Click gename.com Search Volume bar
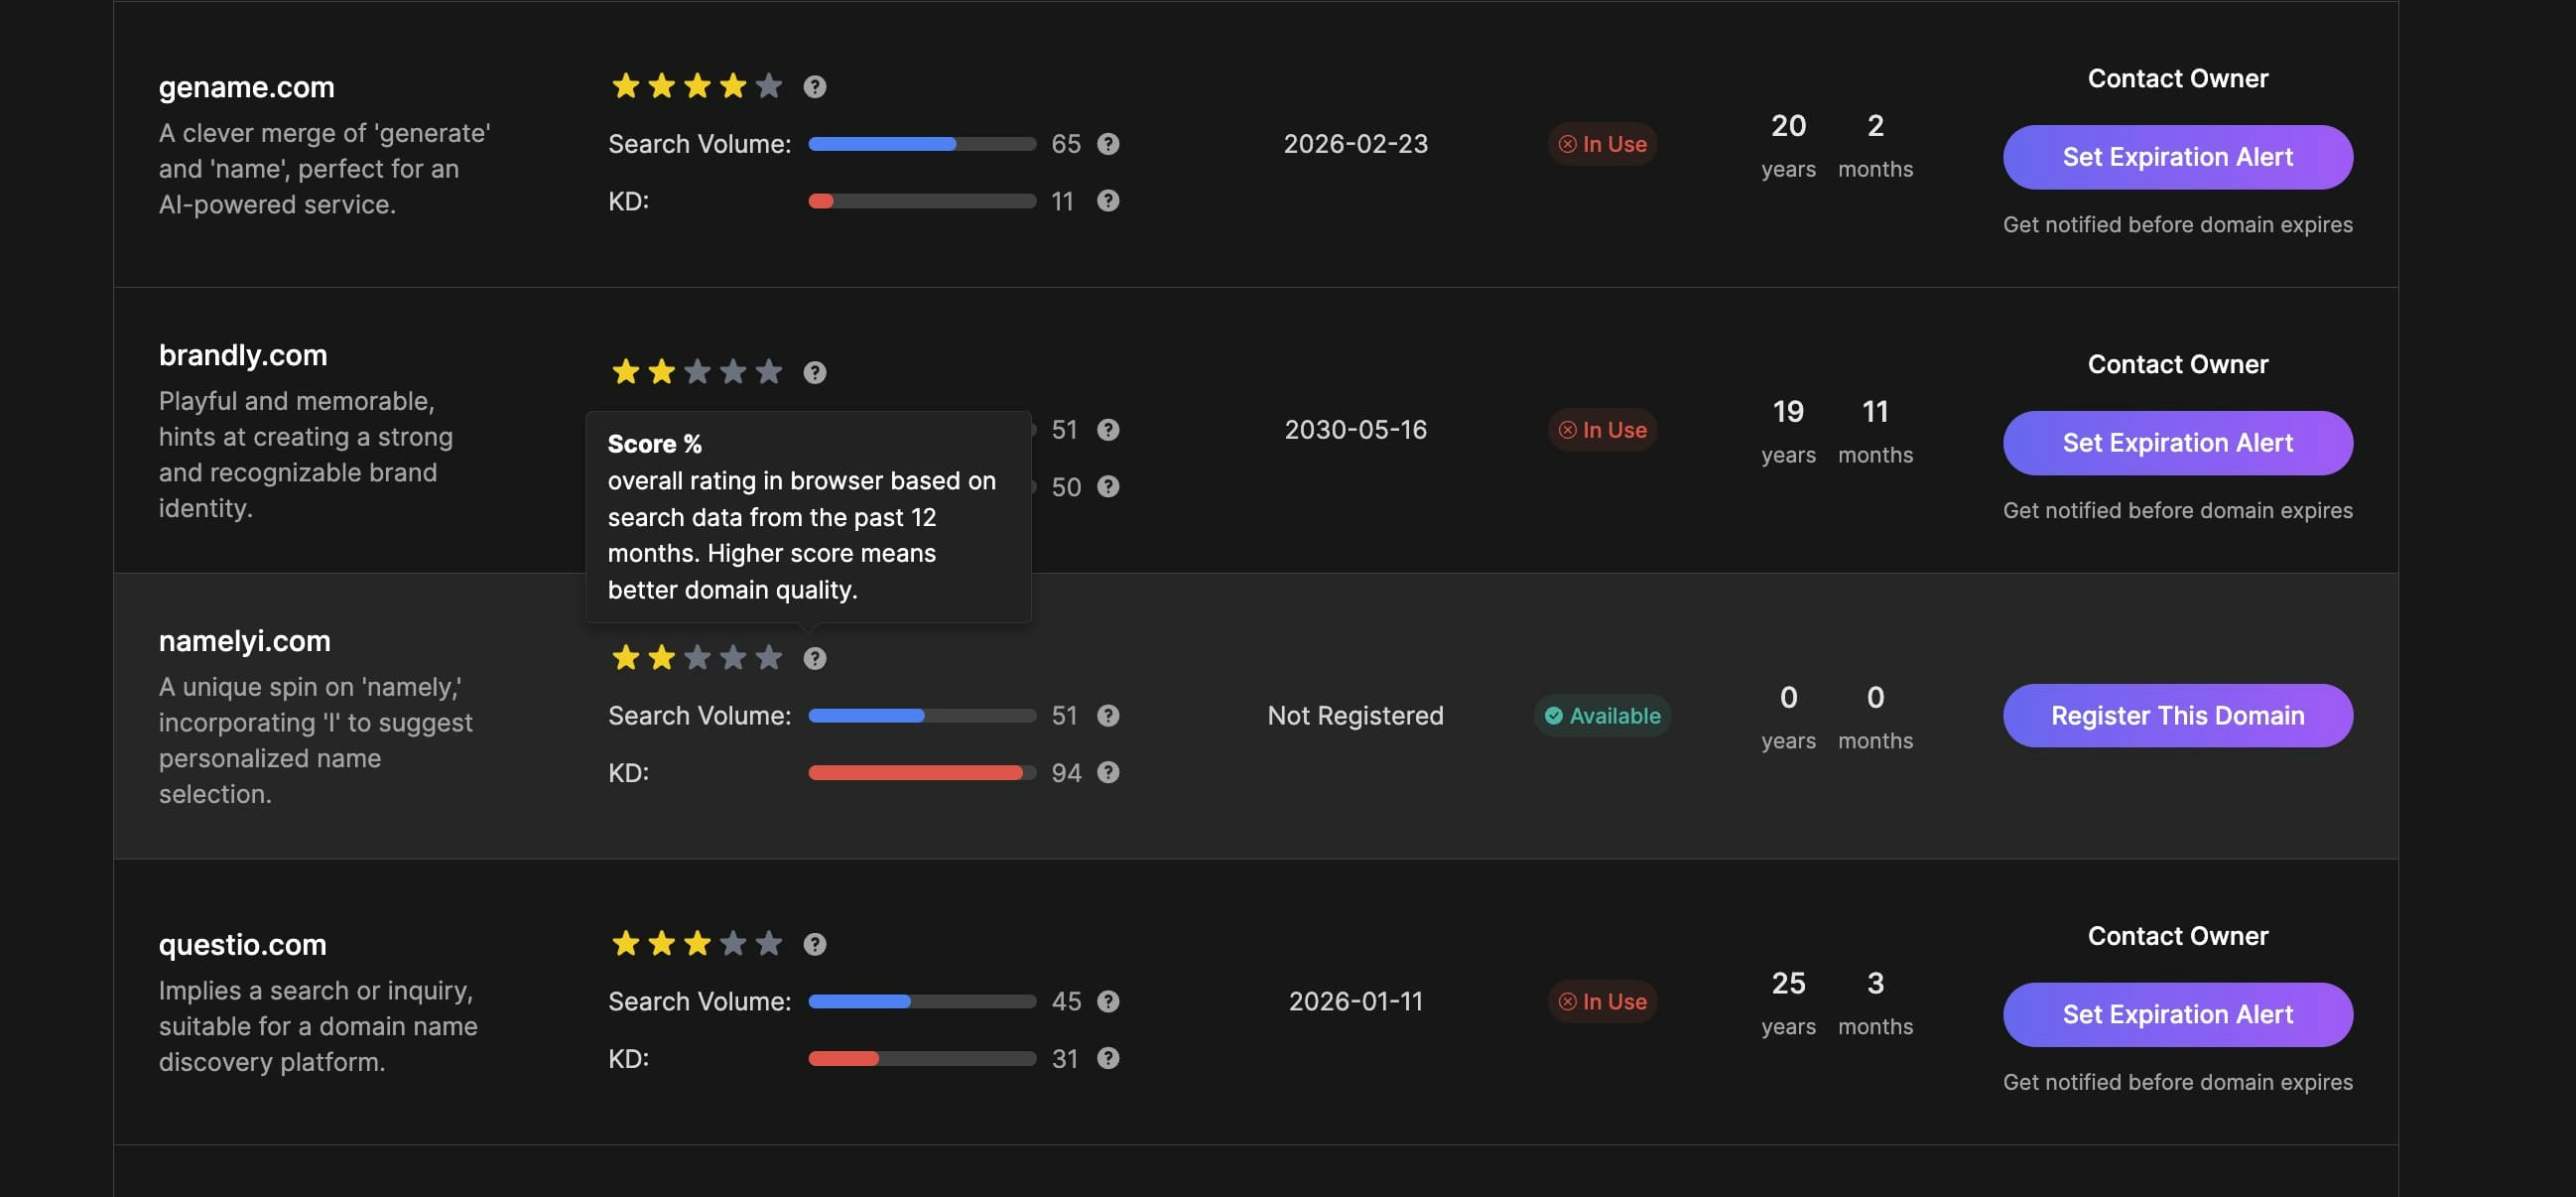This screenshot has width=2576, height=1197. click(x=921, y=144)
